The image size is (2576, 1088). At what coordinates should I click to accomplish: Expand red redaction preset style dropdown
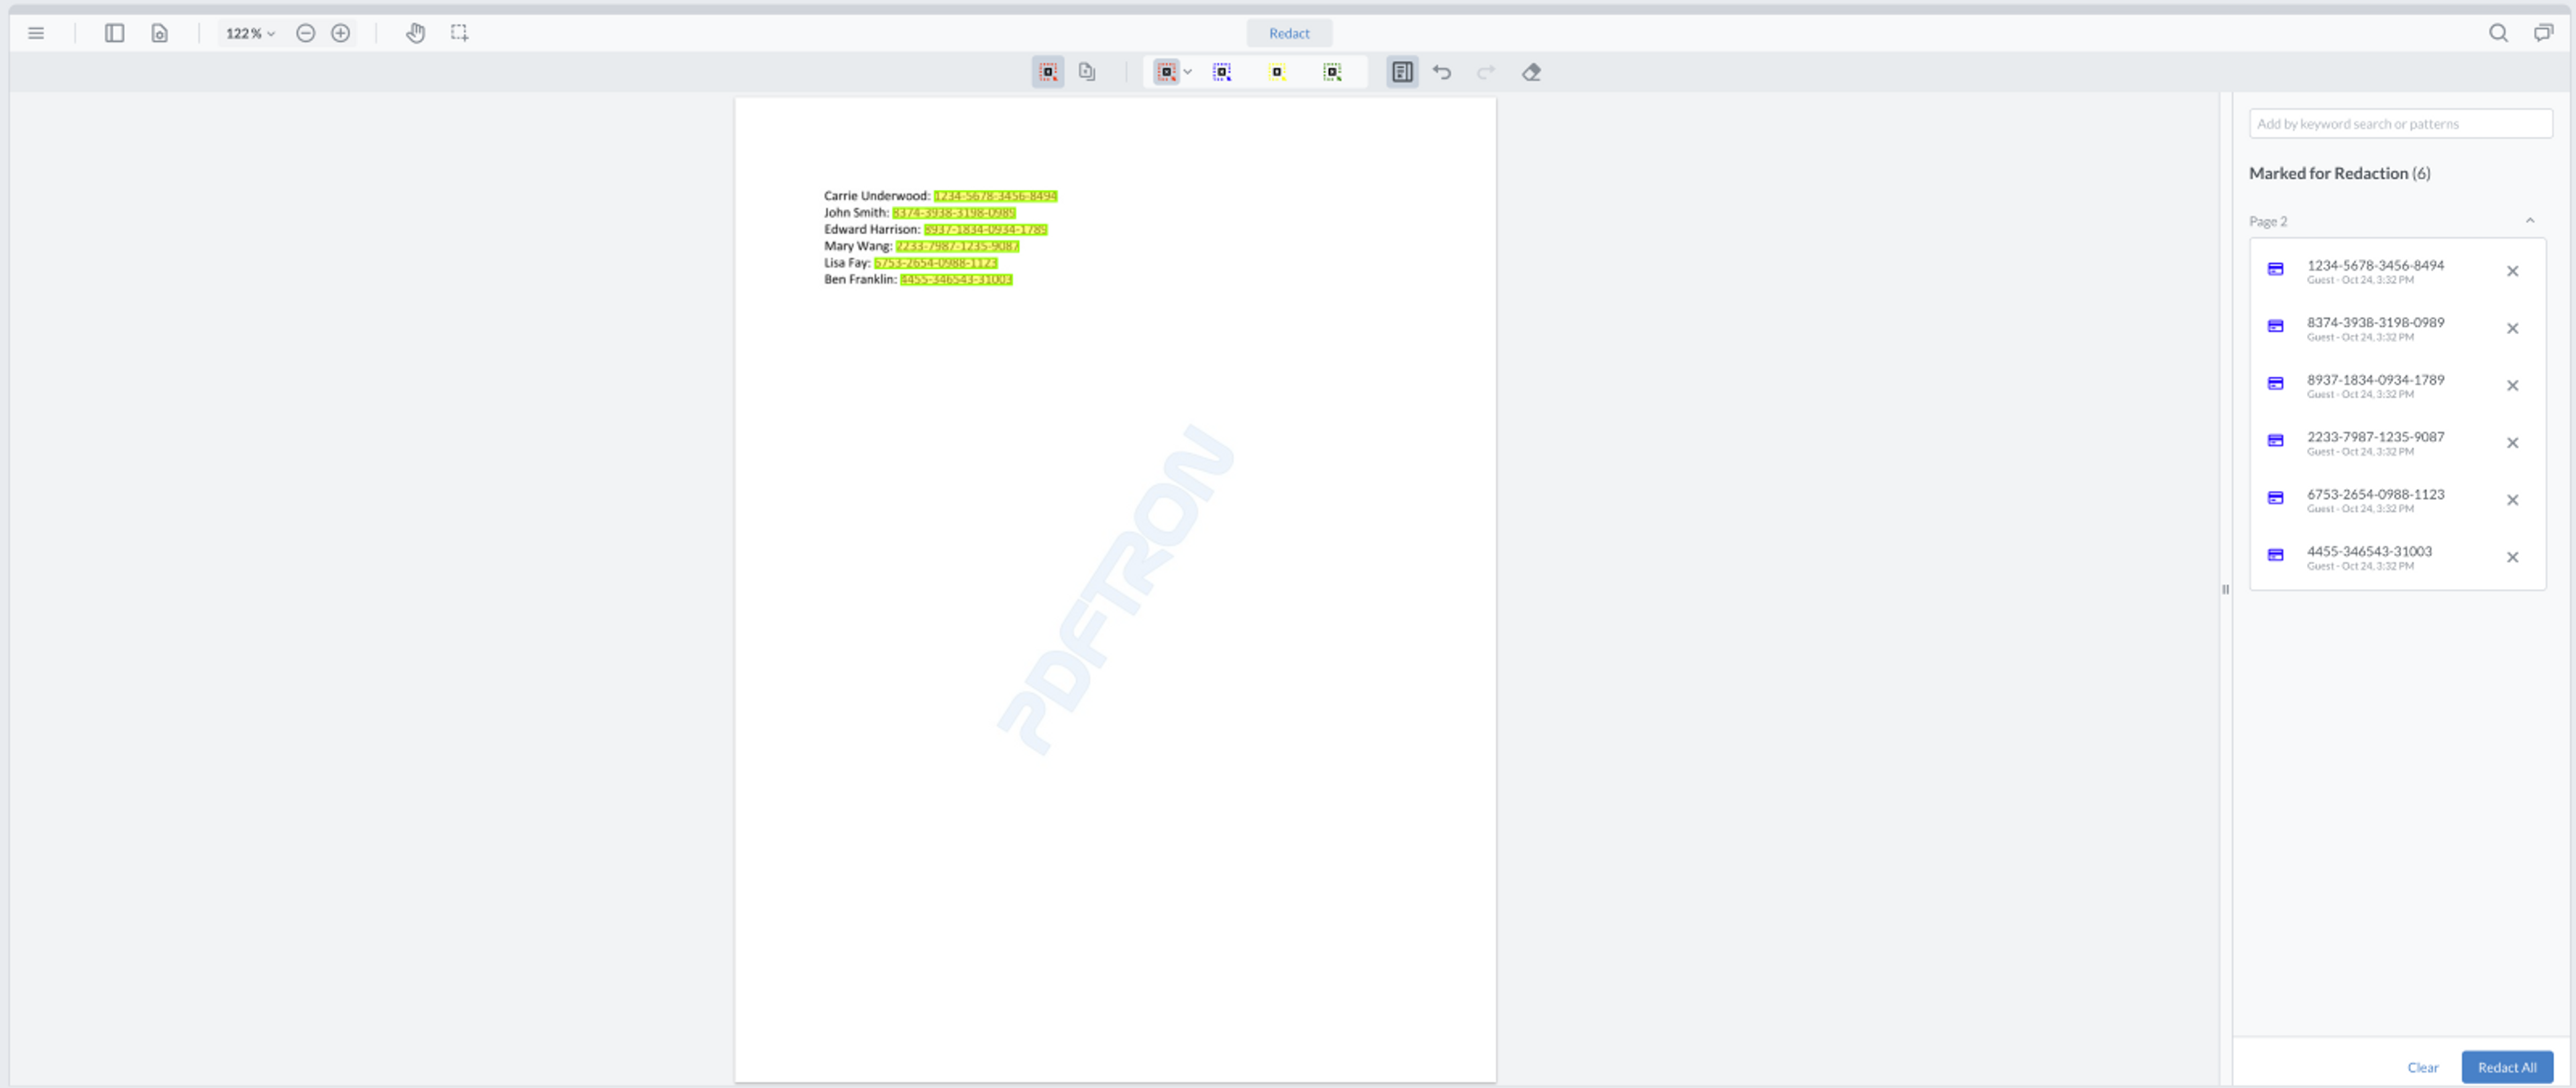pyautogui.click(x=1187, y=72)
